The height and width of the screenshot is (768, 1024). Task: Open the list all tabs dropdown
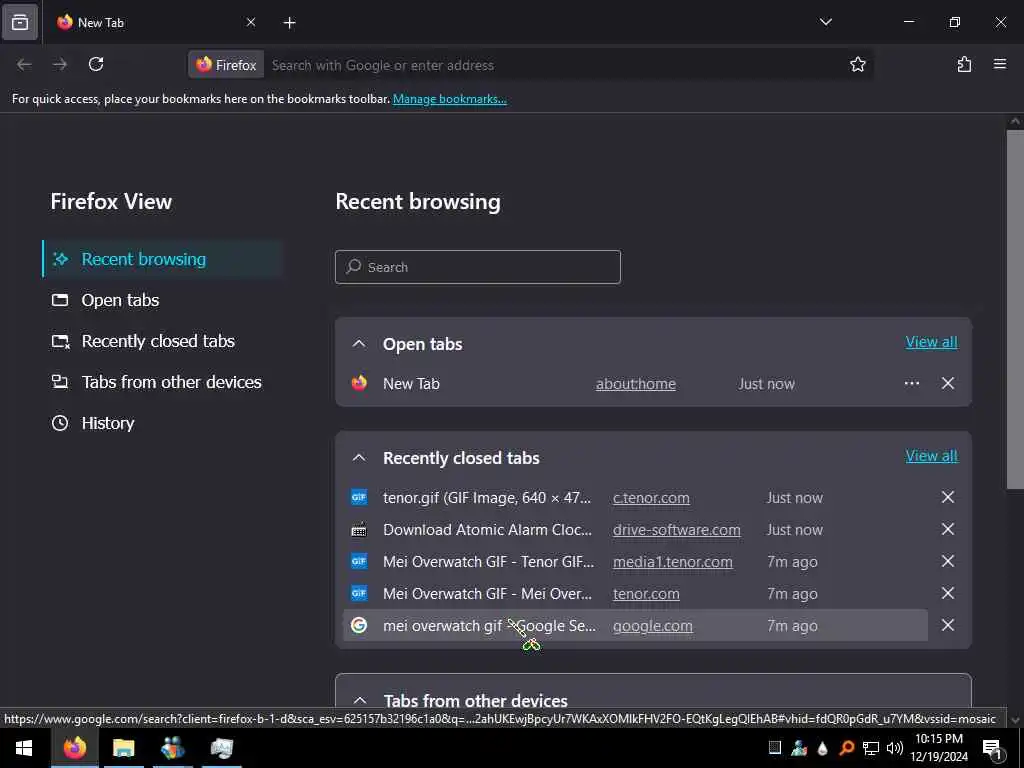(825, 22)
